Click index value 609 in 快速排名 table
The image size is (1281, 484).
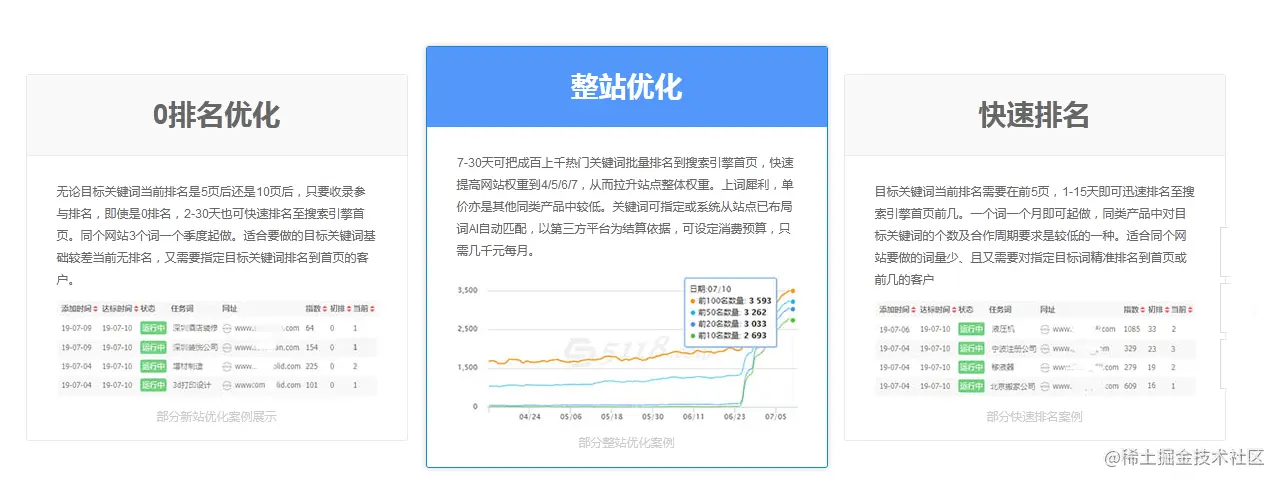[x=1130, y=386]
